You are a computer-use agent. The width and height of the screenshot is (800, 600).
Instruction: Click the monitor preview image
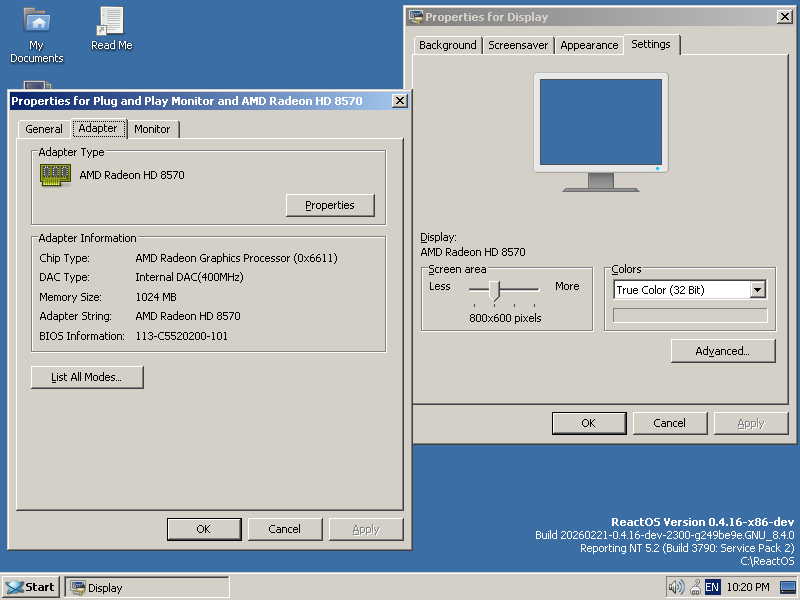[x=601, y=132]
